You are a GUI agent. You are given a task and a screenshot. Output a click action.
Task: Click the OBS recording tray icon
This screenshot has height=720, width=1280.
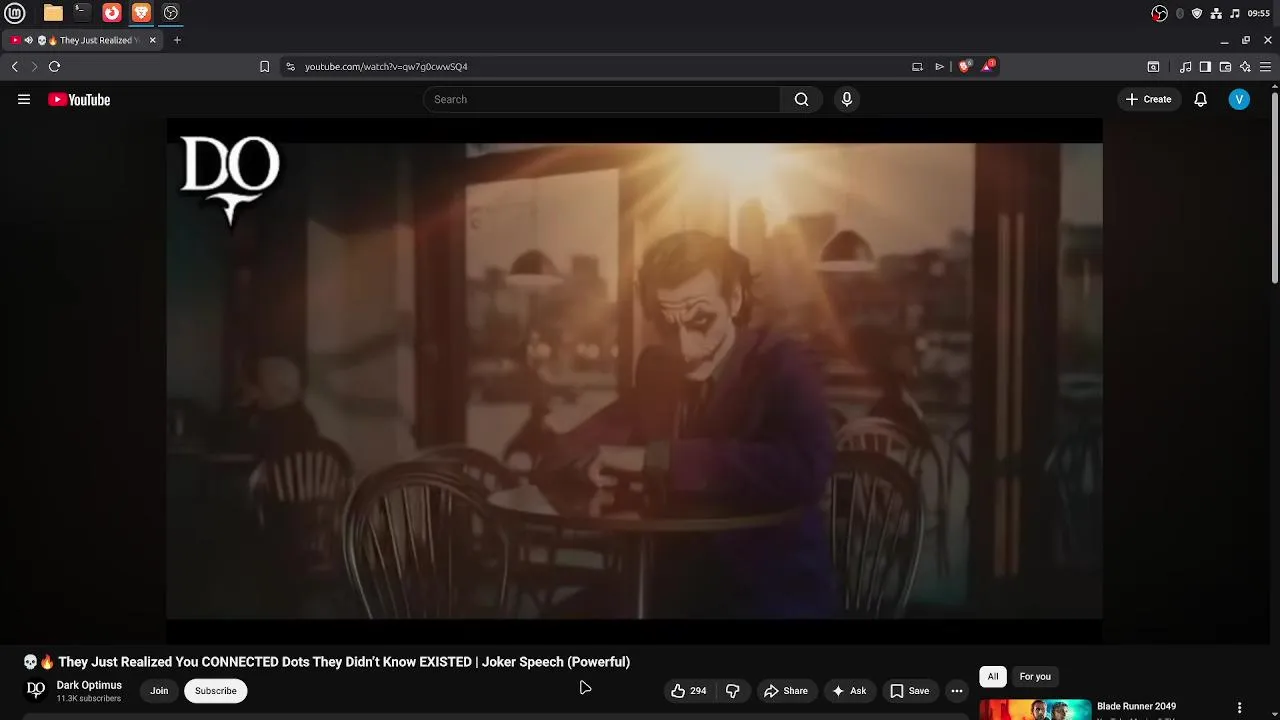(x=1159, y=13)
